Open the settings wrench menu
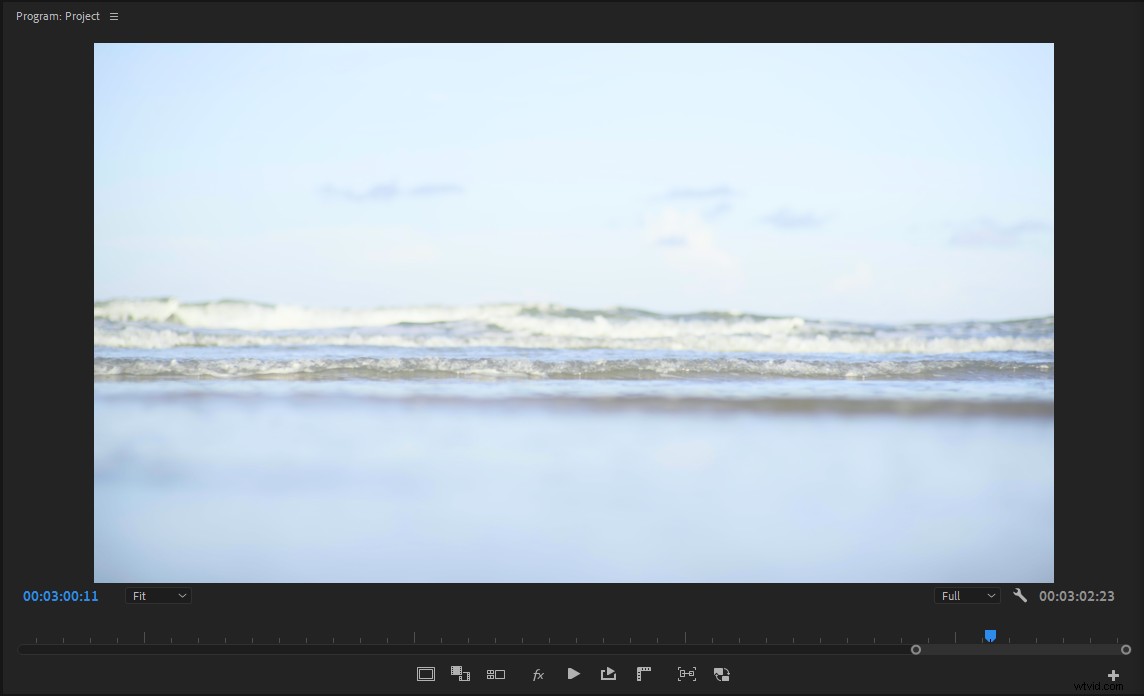 (1020, 595)
